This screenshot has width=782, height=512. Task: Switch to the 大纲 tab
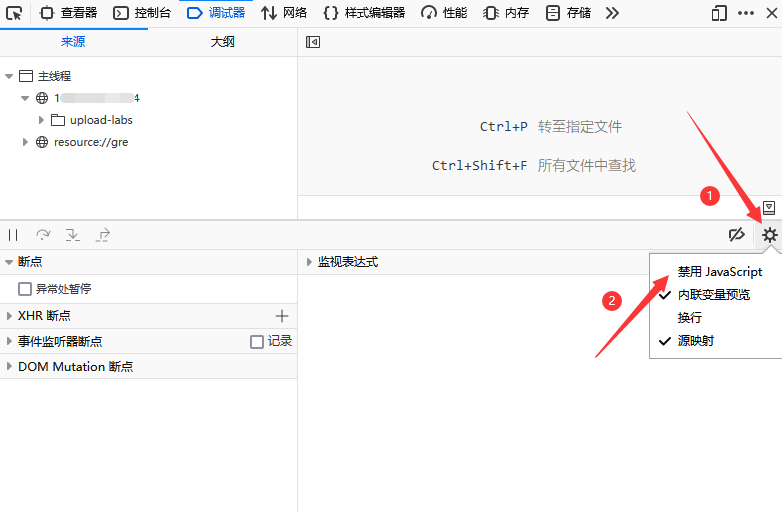coord(222,42)
